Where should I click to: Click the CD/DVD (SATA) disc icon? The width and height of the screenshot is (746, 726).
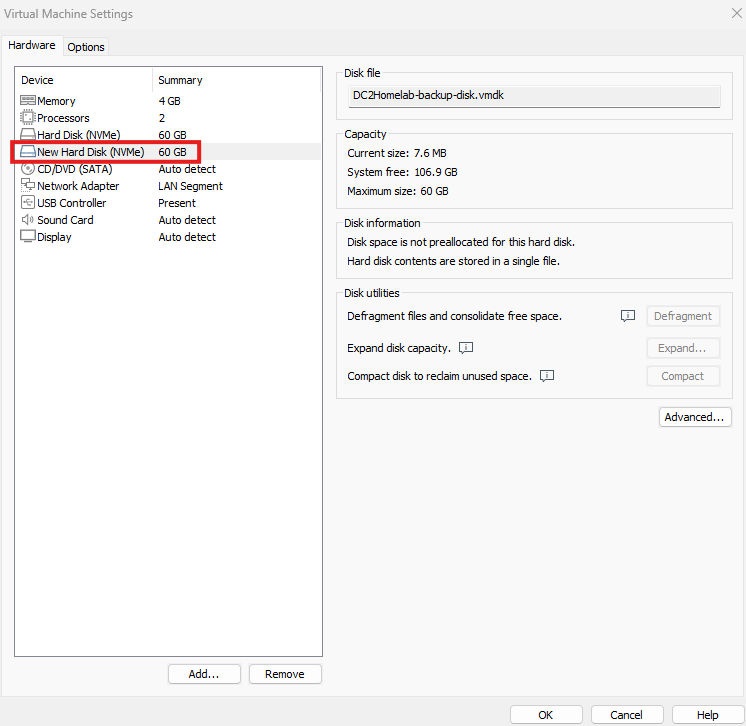(x=28, y=168)
